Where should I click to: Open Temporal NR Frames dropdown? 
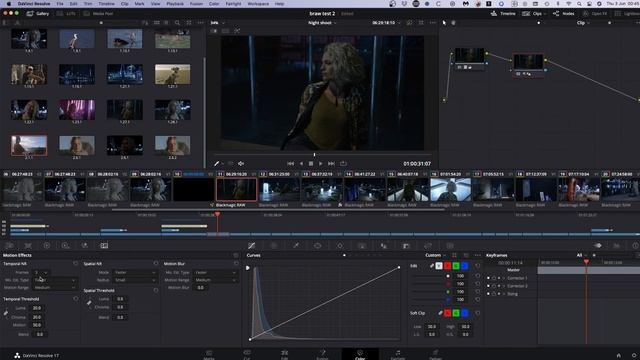tap(41, 272)
